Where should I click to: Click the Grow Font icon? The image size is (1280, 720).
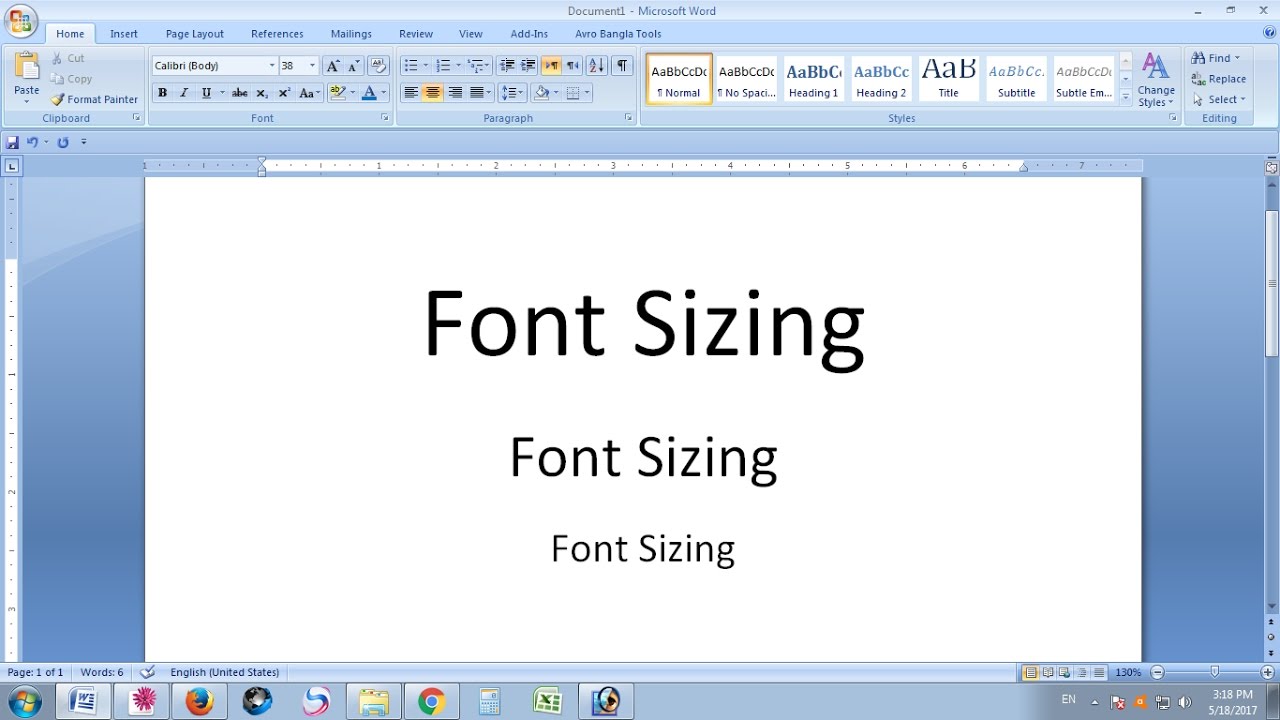click(x=333, y=66)
